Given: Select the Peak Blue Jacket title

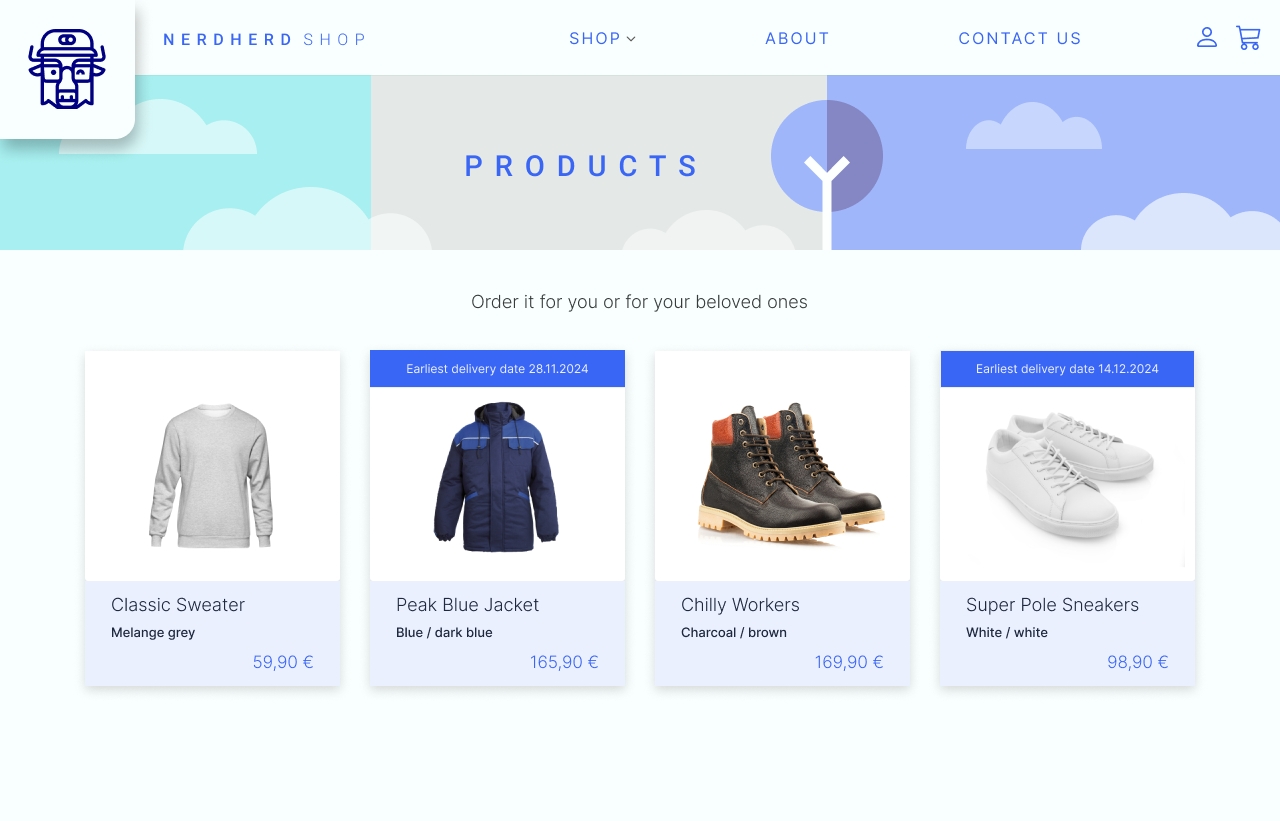Looking at the screenshot, I should coord(467,605).
